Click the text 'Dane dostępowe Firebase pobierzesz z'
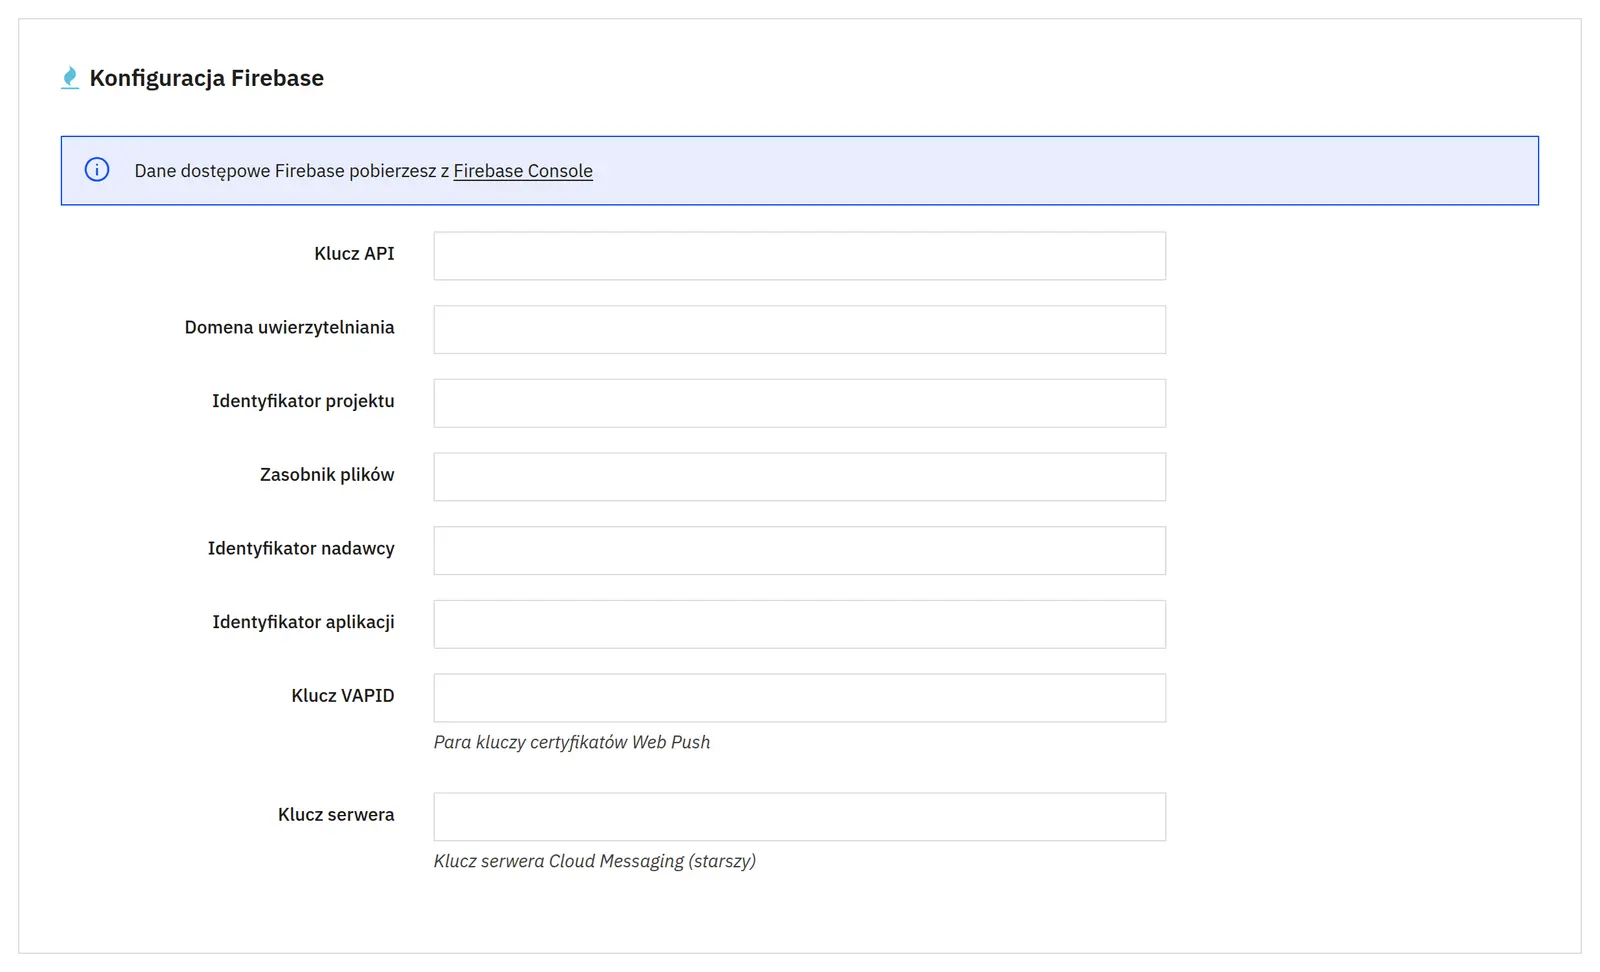 coord(292,171)
